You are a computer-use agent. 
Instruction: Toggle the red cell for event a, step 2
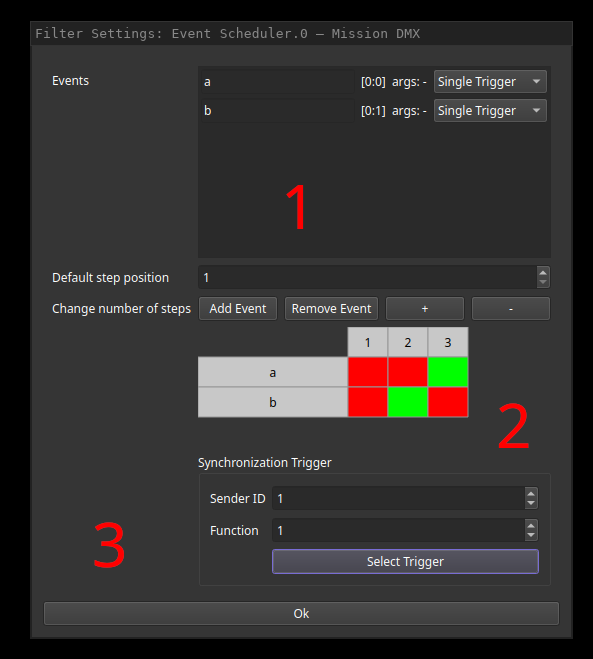(x=408, y=372)
